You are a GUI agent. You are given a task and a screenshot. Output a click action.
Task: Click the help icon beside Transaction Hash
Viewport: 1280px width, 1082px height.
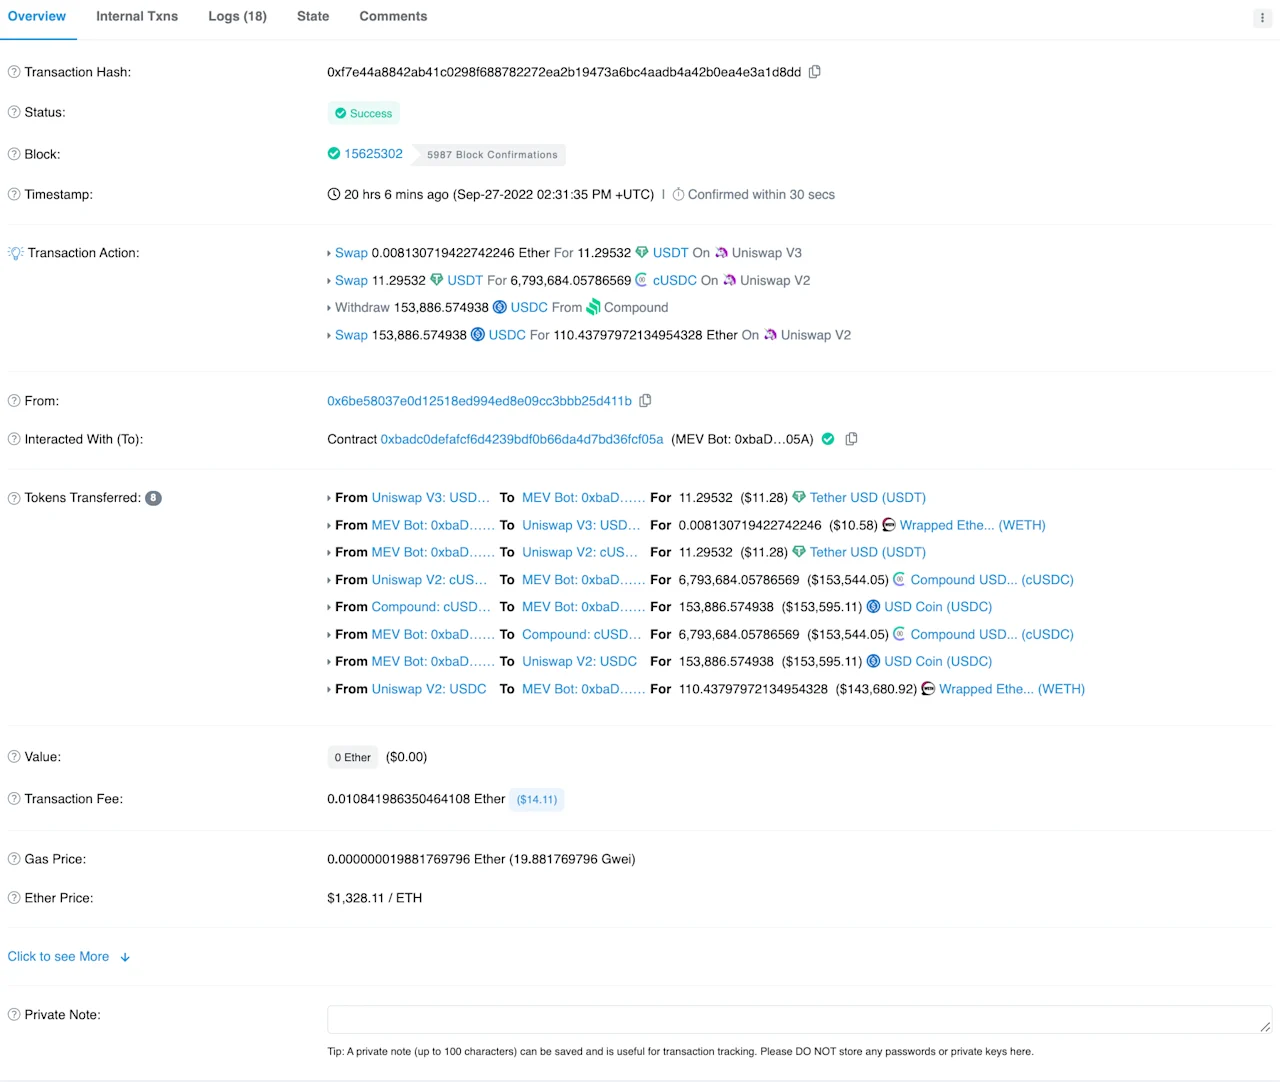[x=14, y=72]
